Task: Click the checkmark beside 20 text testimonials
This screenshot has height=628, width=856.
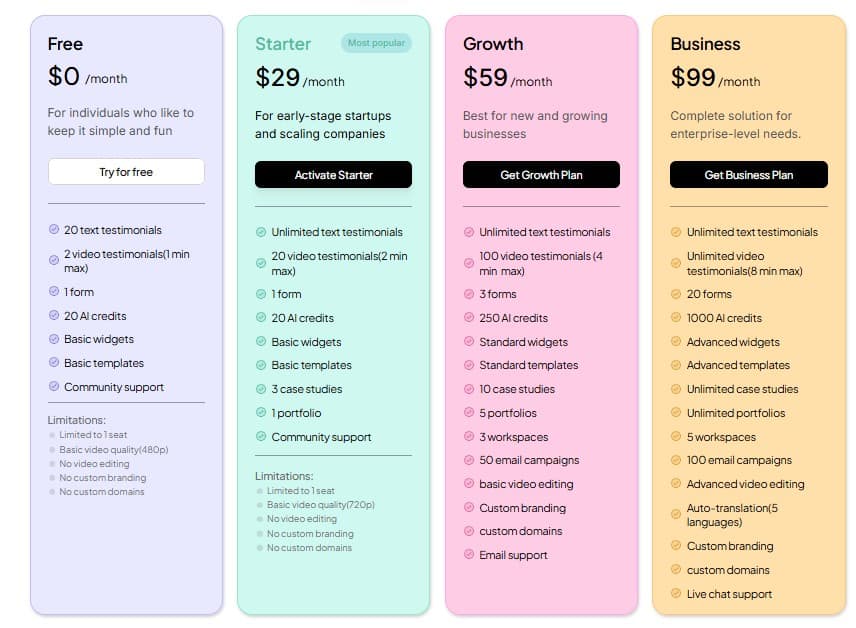Action: [53, 230]
